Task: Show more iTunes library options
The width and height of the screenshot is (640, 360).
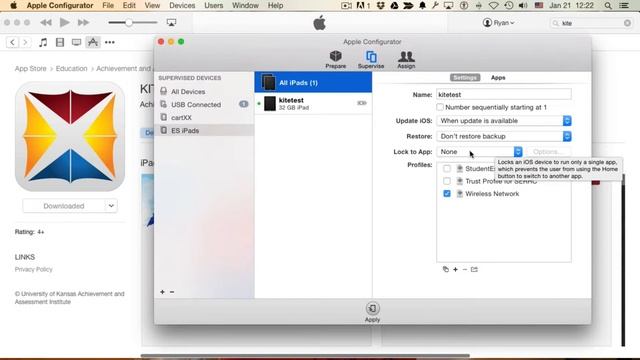Action: [x=110, y=42]
